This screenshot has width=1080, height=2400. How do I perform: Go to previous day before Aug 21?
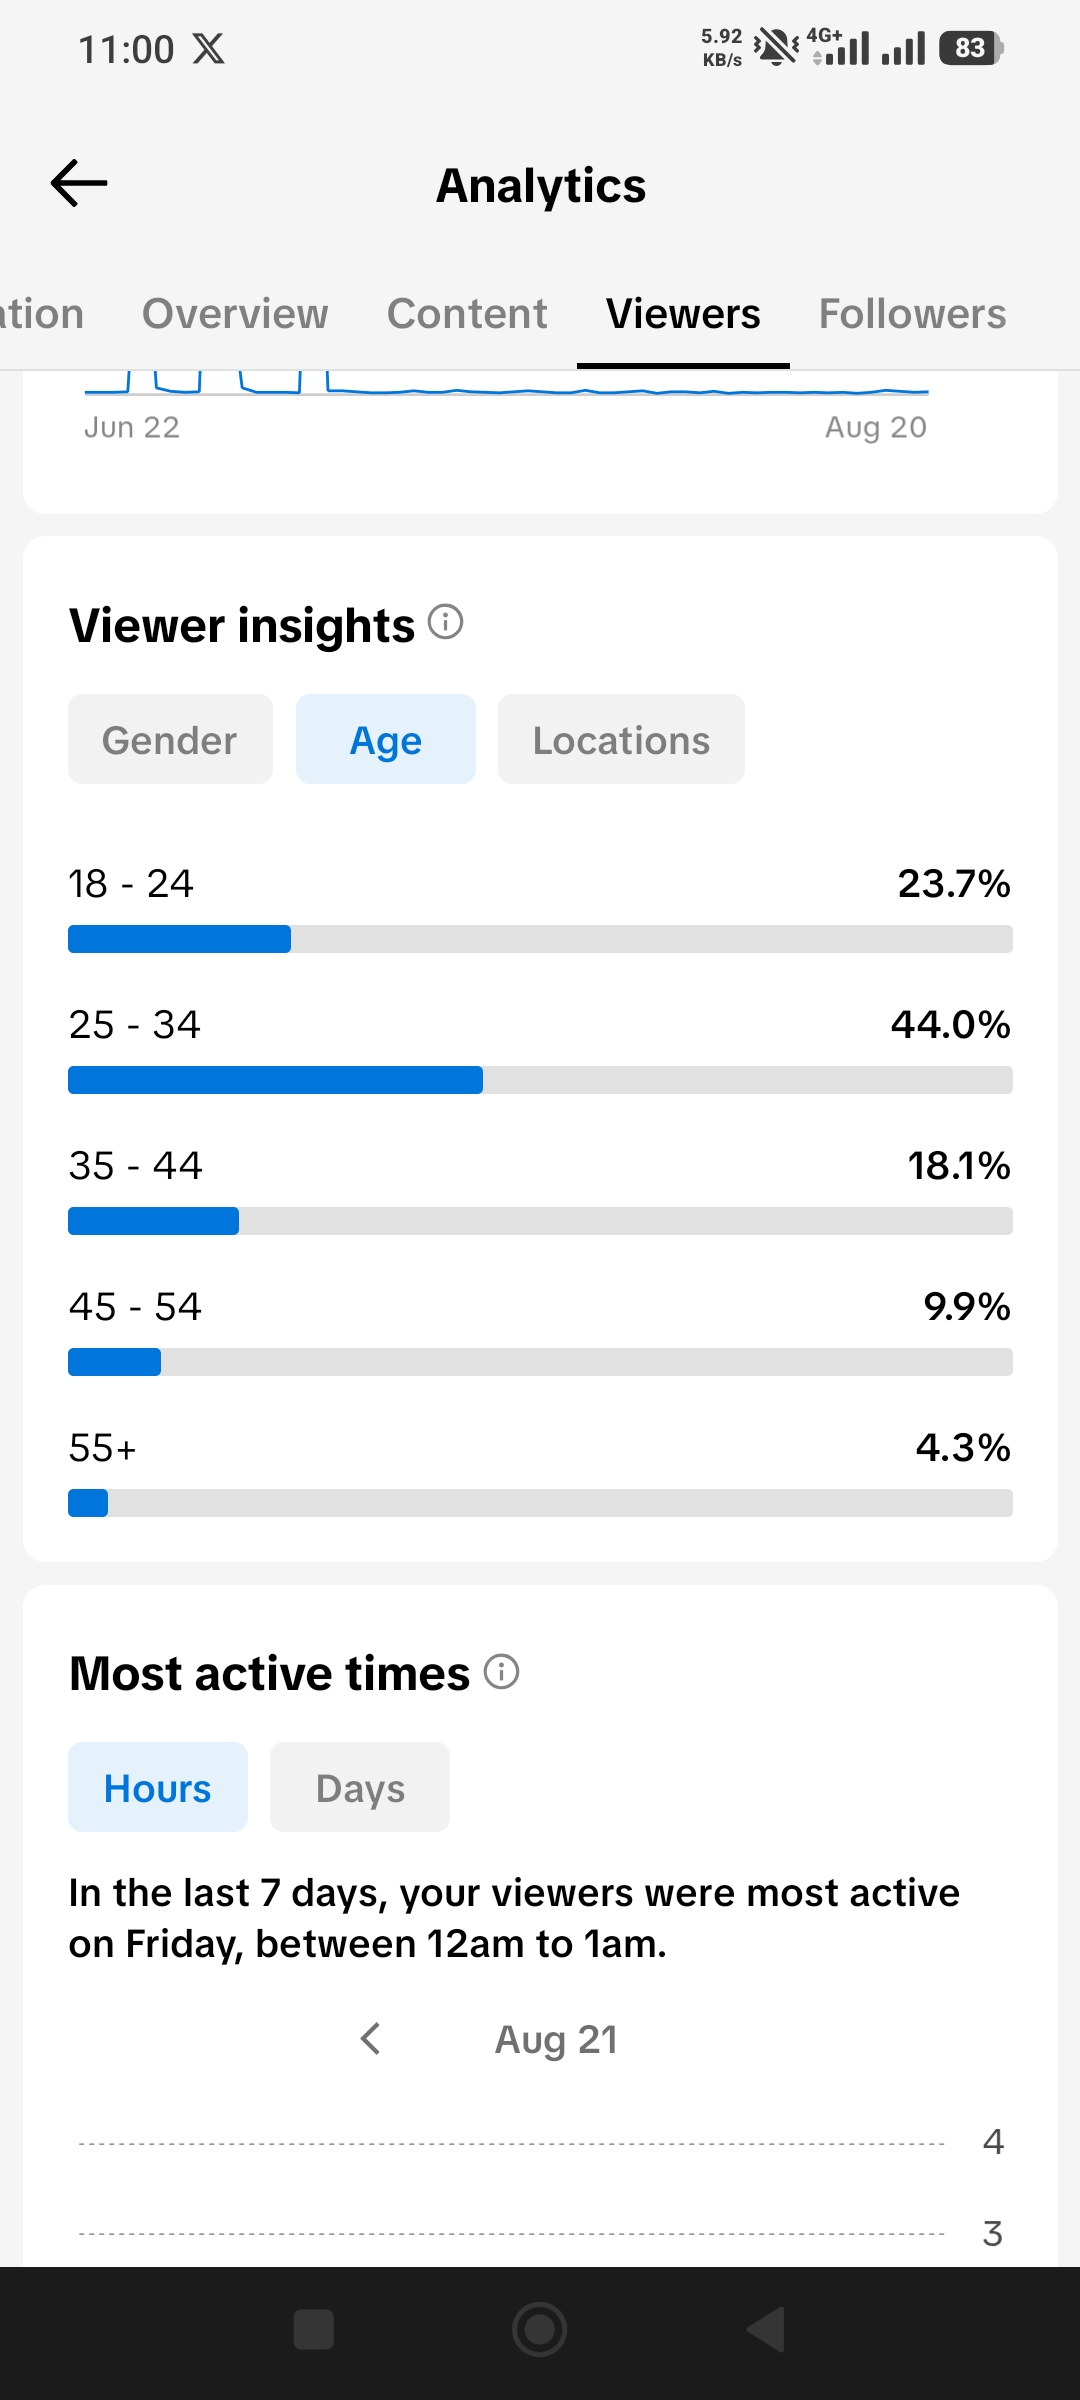point(371,2038)
